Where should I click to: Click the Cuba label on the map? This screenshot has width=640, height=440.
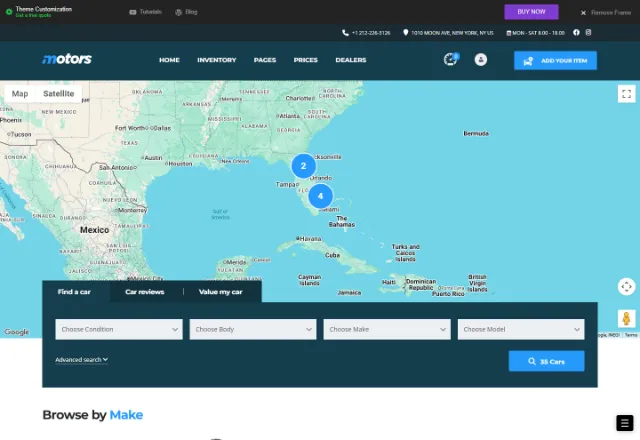pyautogui.click(x=332, y=255)
